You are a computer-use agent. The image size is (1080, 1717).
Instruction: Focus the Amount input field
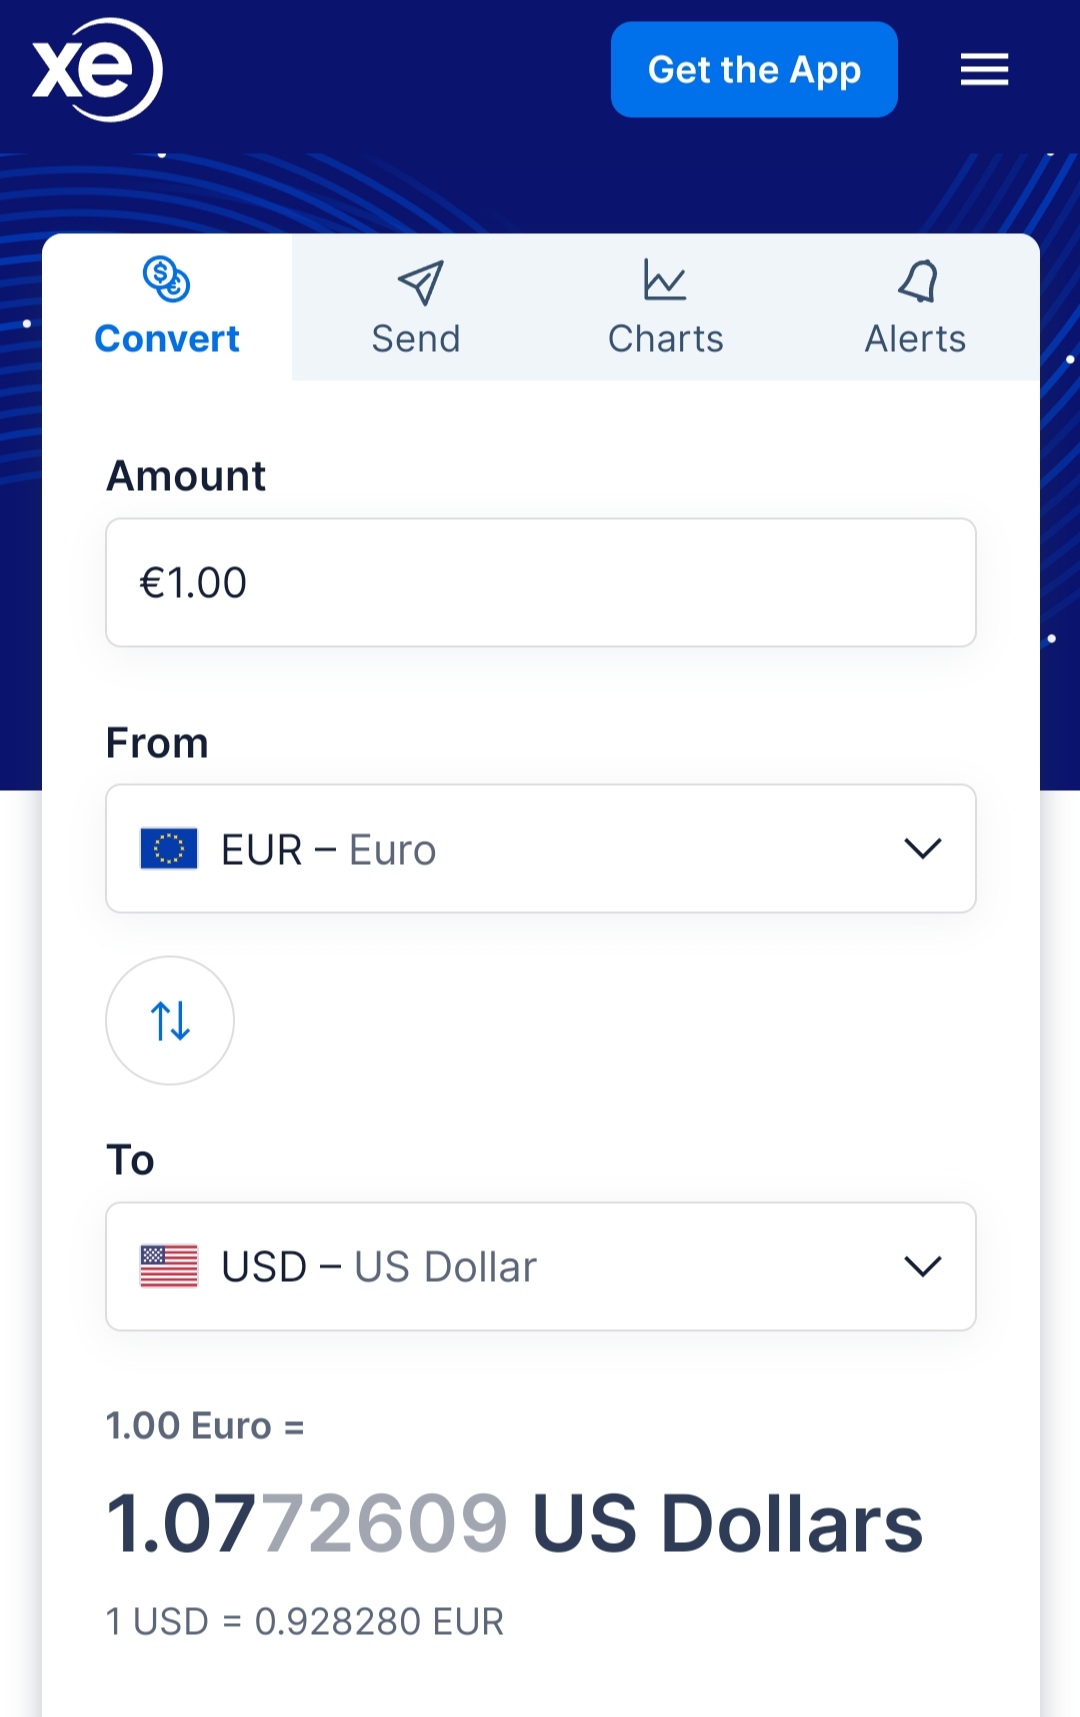point(540,582)
